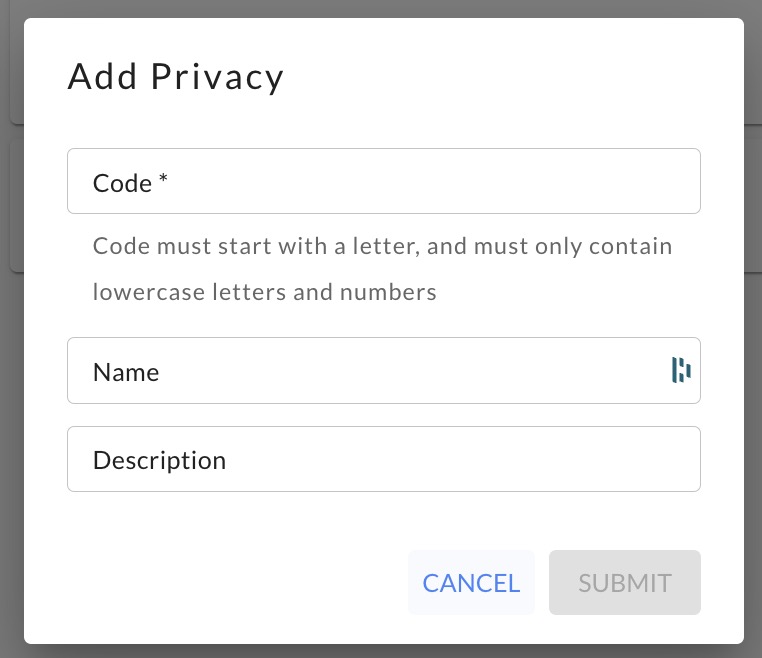Click blank dialog area left of Cancel

233,582
